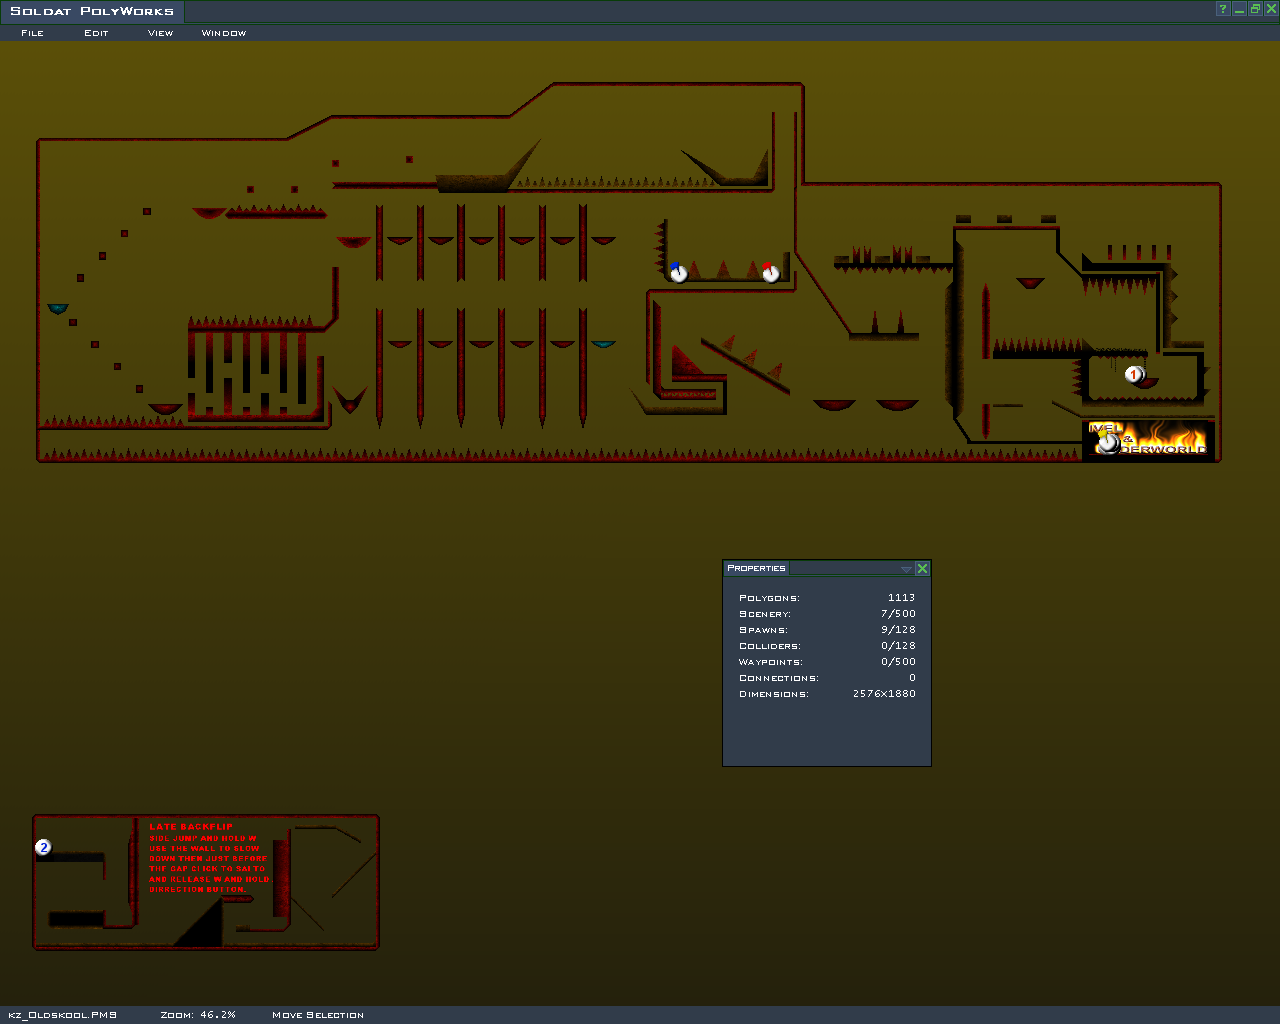This screenshot has width=1280, height=1024.
Task: Click the teal bowl polygon on left wall
Action: pyautogui.click(x=58, y=309)
